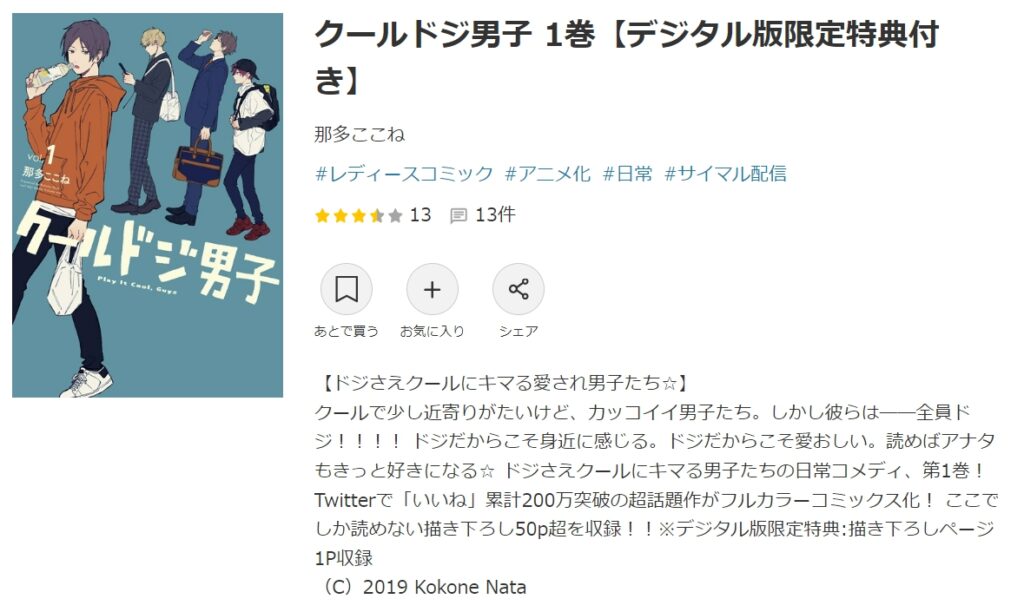
Task: Select the #アニメ化 tag
Action: (x=548, y=174)
